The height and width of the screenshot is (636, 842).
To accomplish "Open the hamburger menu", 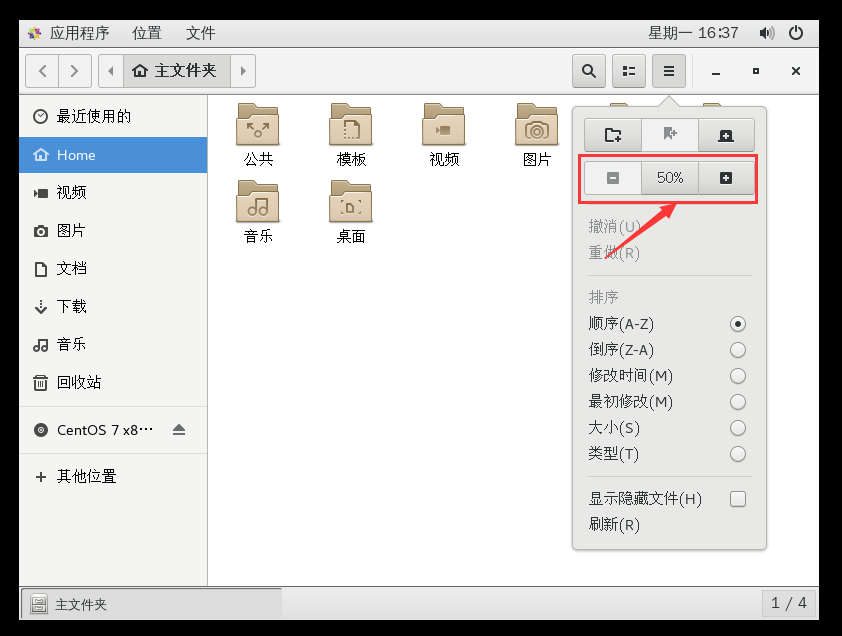I will [668, 70].
